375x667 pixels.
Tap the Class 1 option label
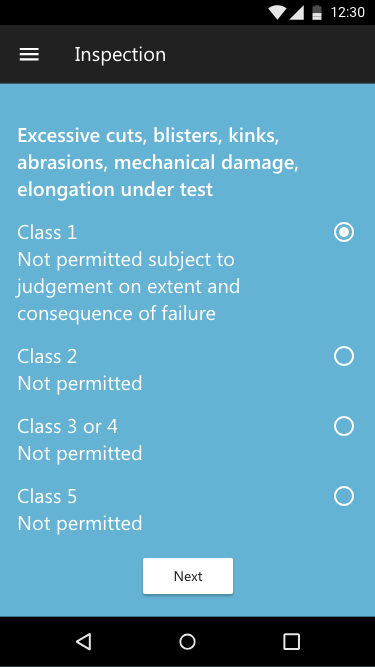click(x=47, y=232)
